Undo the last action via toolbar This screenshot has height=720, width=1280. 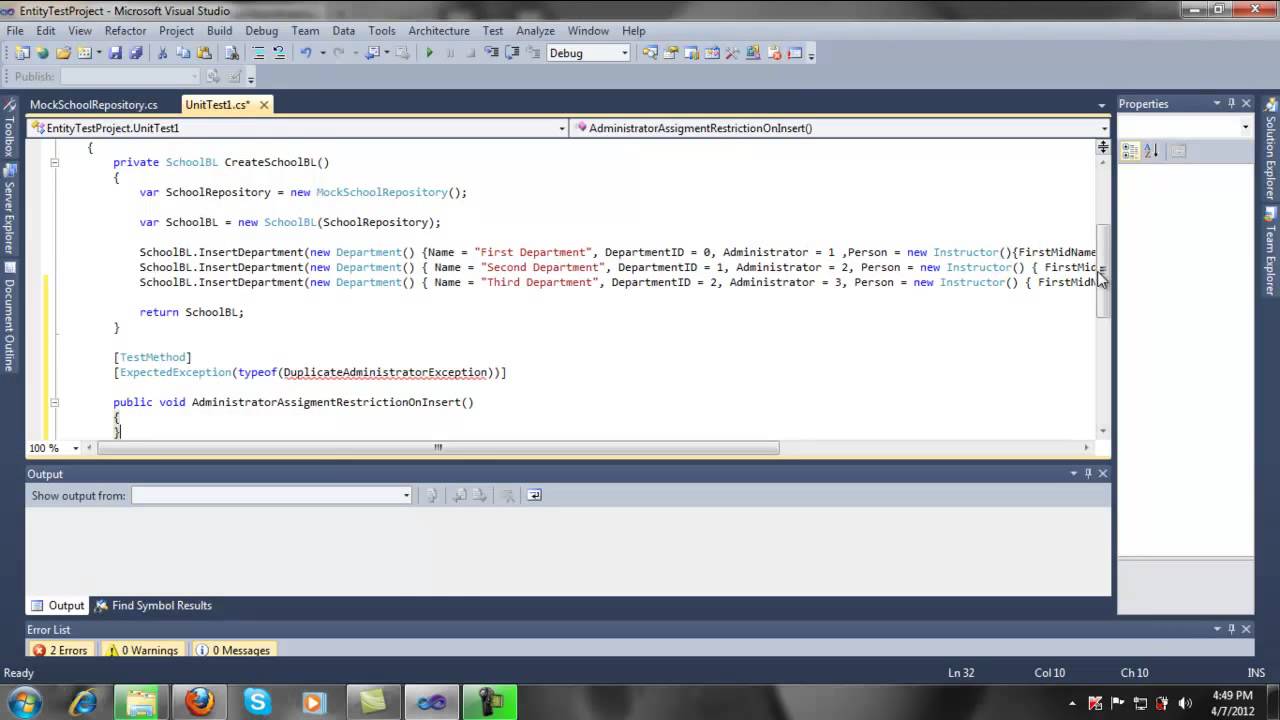306,53
